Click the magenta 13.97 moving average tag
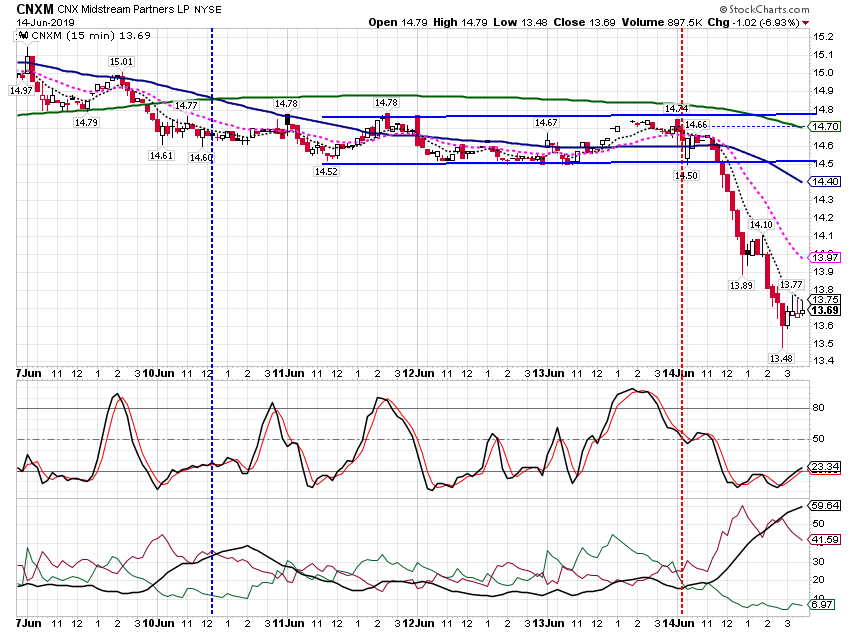This screenshot has height=633, width=850. pos(825,257)
